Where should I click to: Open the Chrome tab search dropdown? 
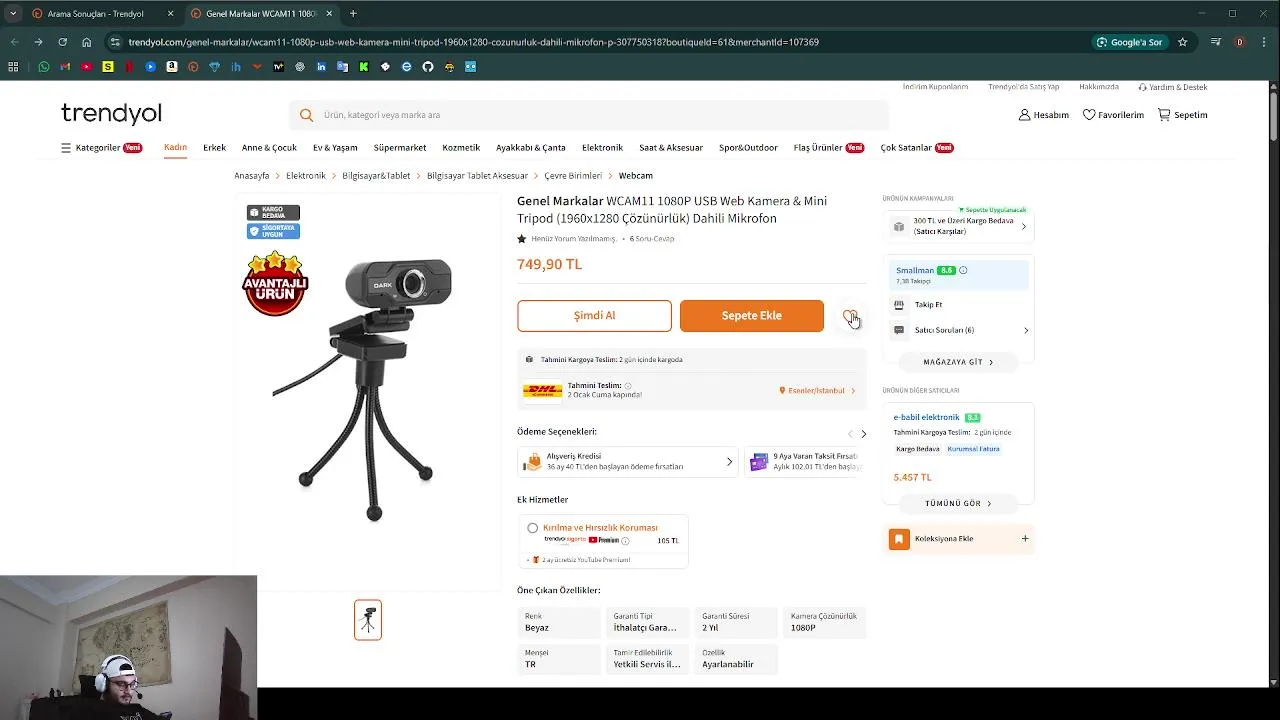click(13, 13)
